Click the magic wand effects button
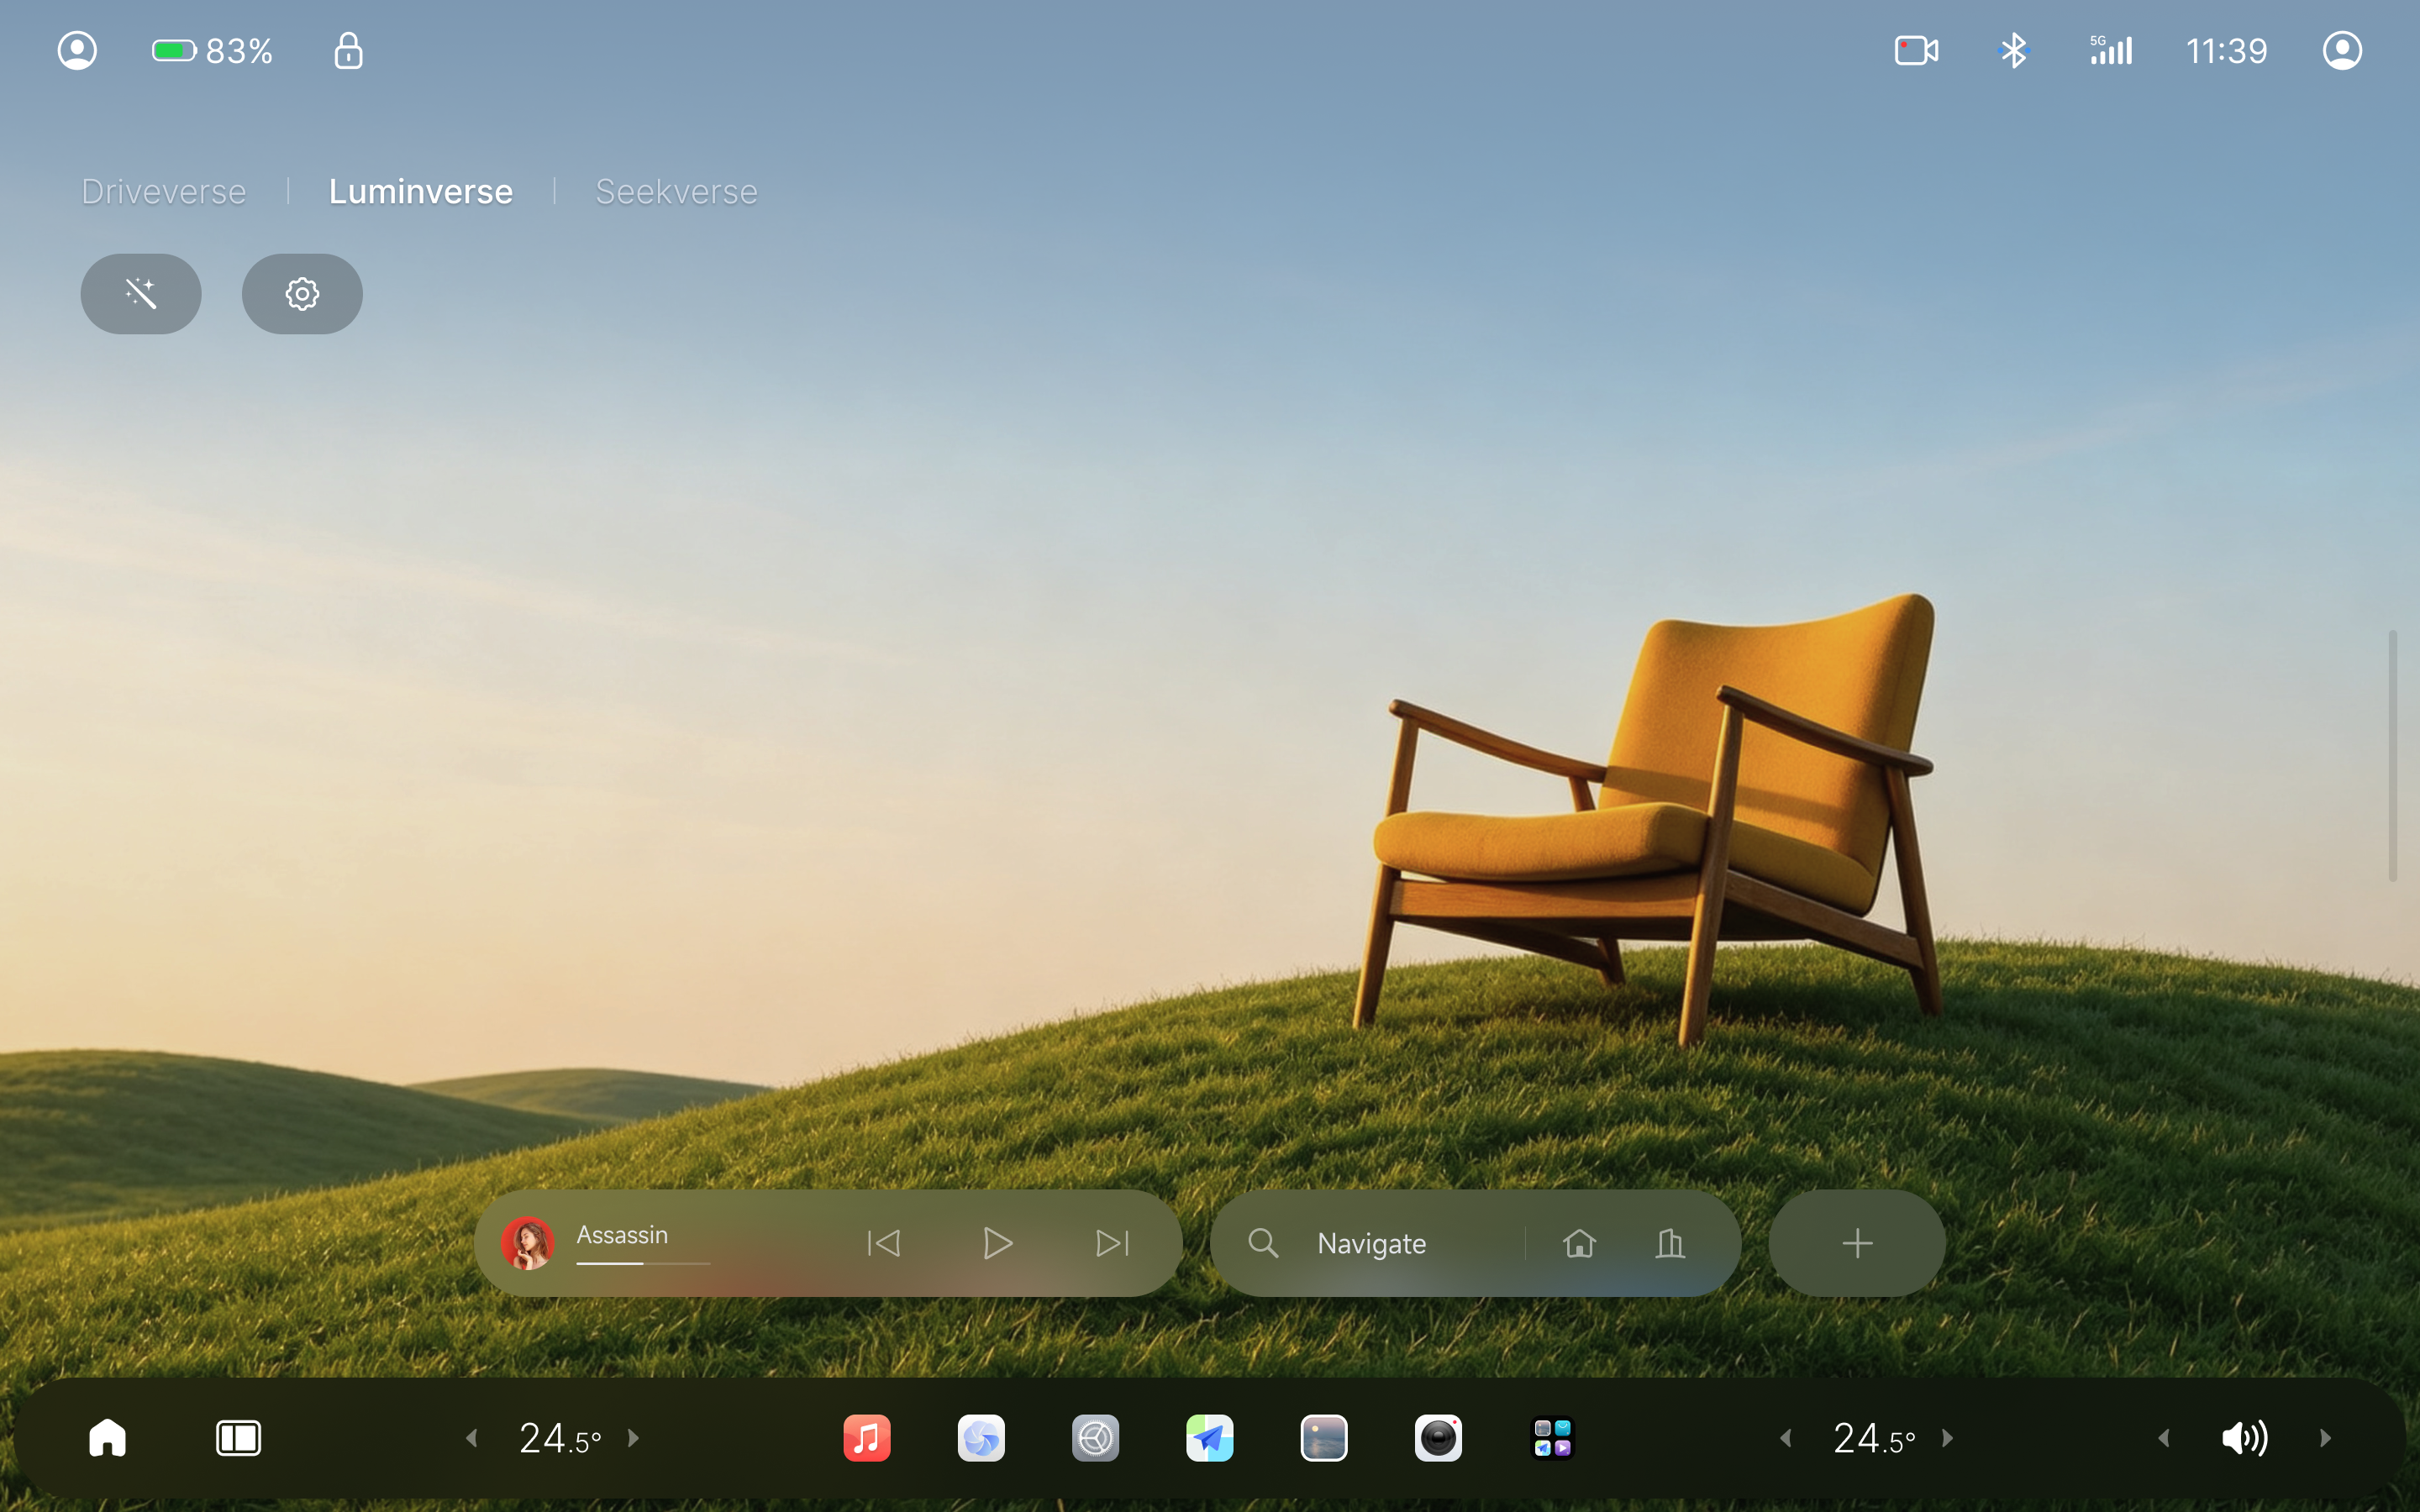 pyautogui.click(x=141, y=294)
